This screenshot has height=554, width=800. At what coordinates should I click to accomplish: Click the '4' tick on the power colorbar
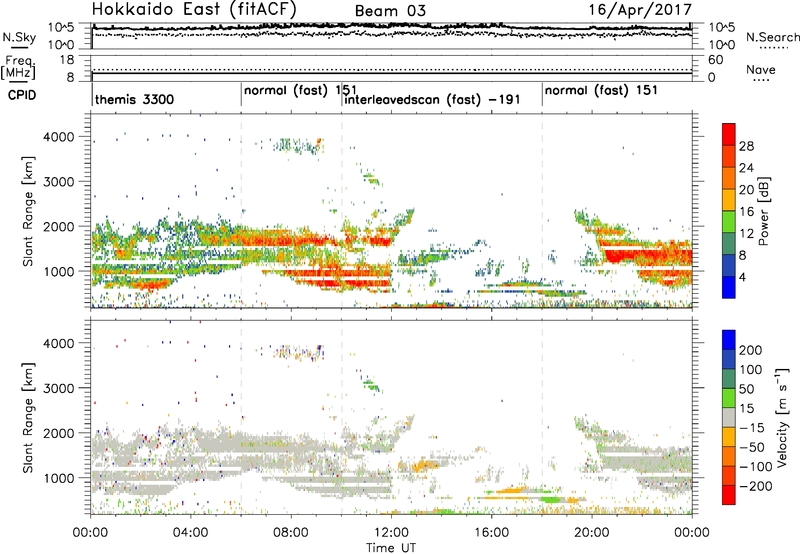pyautogui.click(x=742, y=277)
